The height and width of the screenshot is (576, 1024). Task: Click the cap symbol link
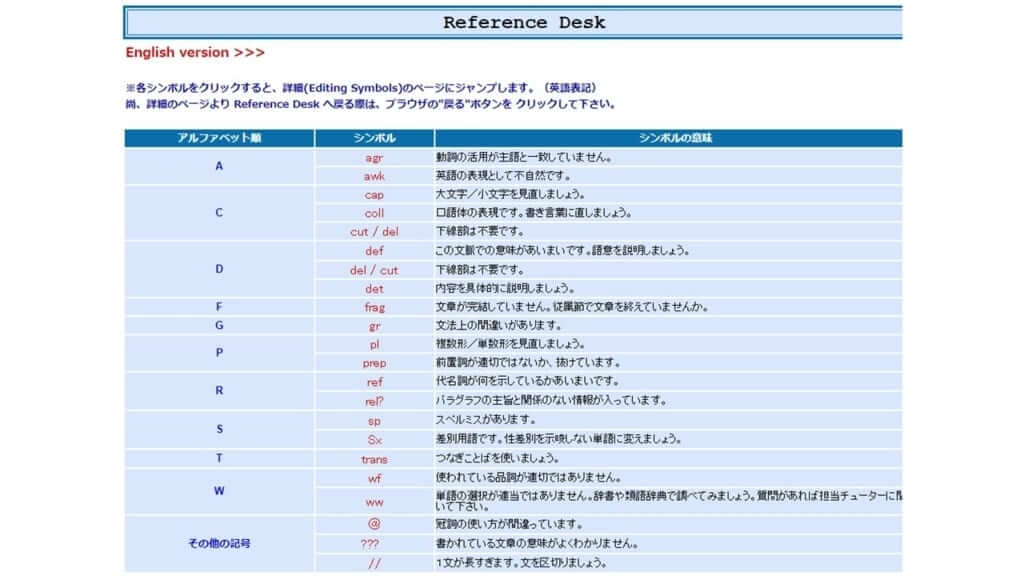(374, 195)
